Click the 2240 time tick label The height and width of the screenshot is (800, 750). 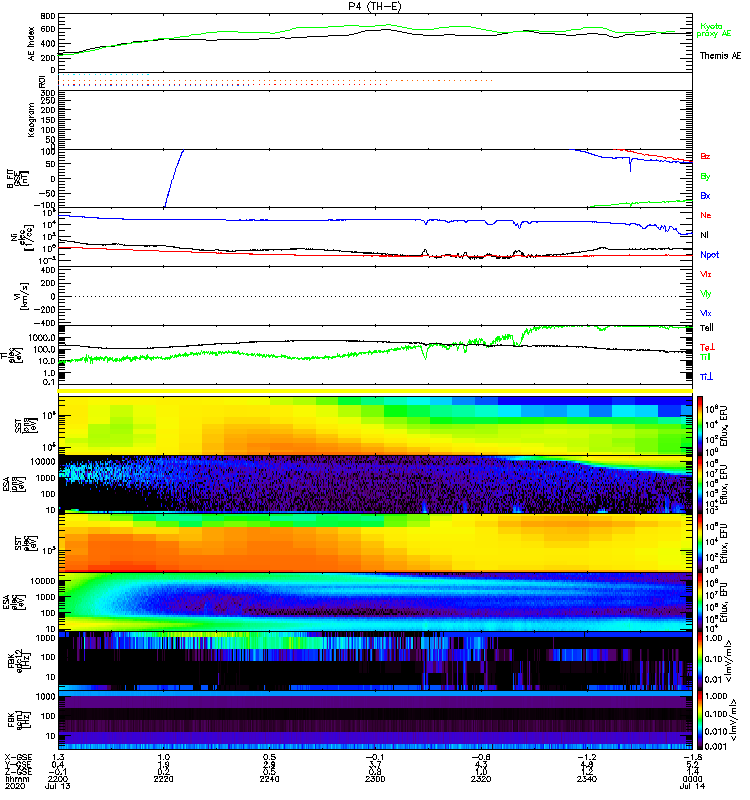[269, 779]
